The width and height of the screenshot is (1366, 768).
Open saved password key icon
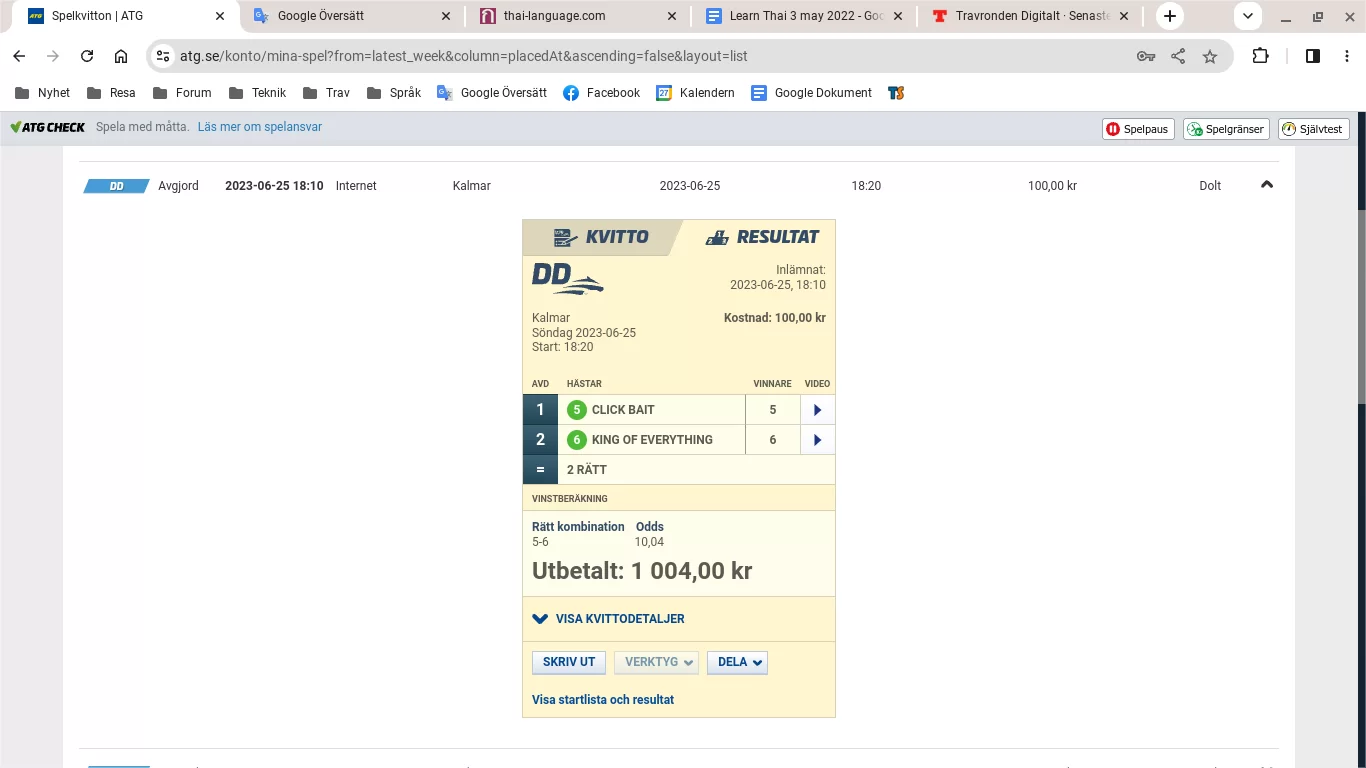[1146, 56]
